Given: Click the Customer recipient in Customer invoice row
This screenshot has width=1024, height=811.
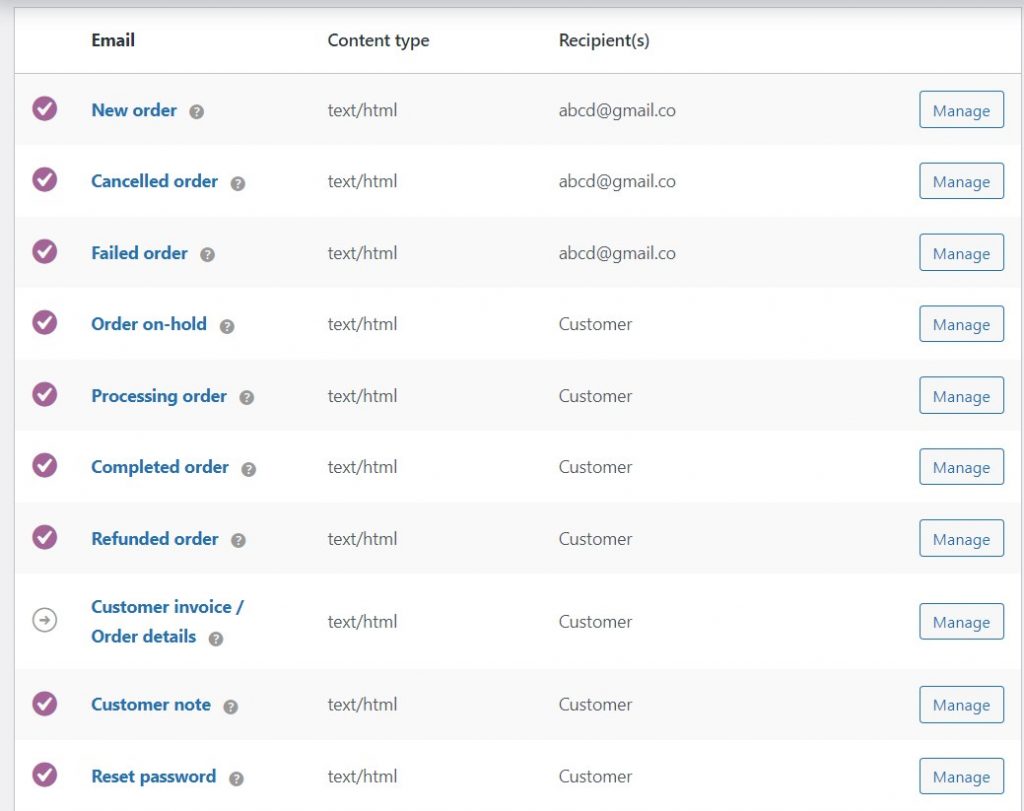Looking at the screenshot, I should (x=596, y=622).
